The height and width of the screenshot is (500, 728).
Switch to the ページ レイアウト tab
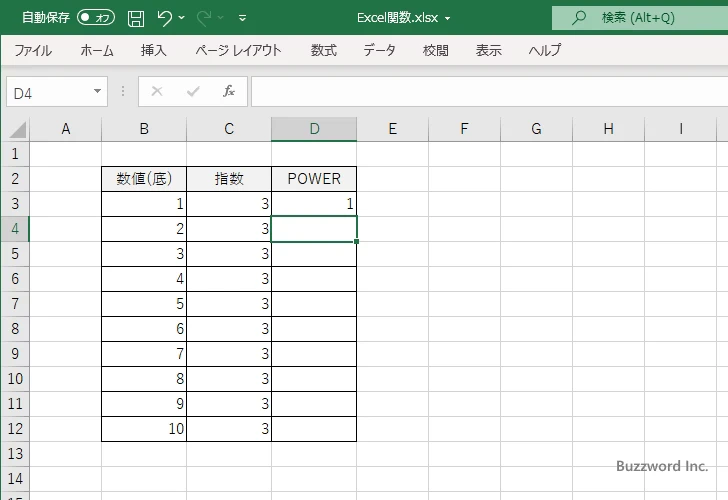[238, 50]
